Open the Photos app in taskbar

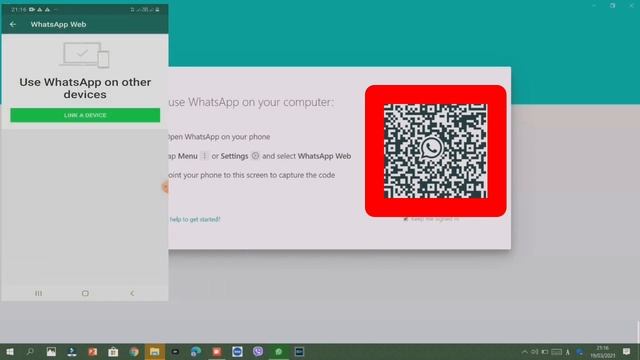click(51, 352)
